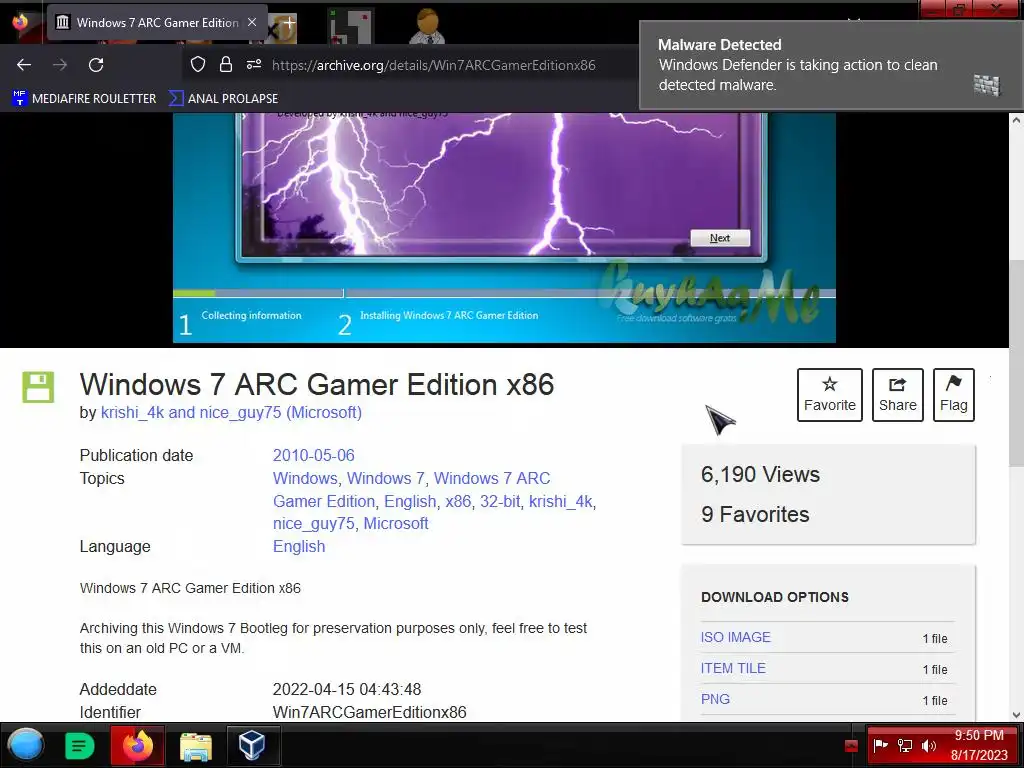1024x768 pixels.
Task: Click the maze thumbnail in the tab bar
Action: click(x=351, y=25)
